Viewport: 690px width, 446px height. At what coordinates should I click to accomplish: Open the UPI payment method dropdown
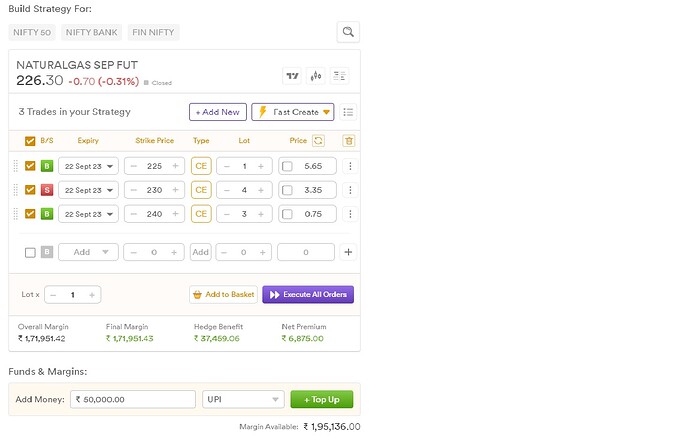[x=243, y=399]
